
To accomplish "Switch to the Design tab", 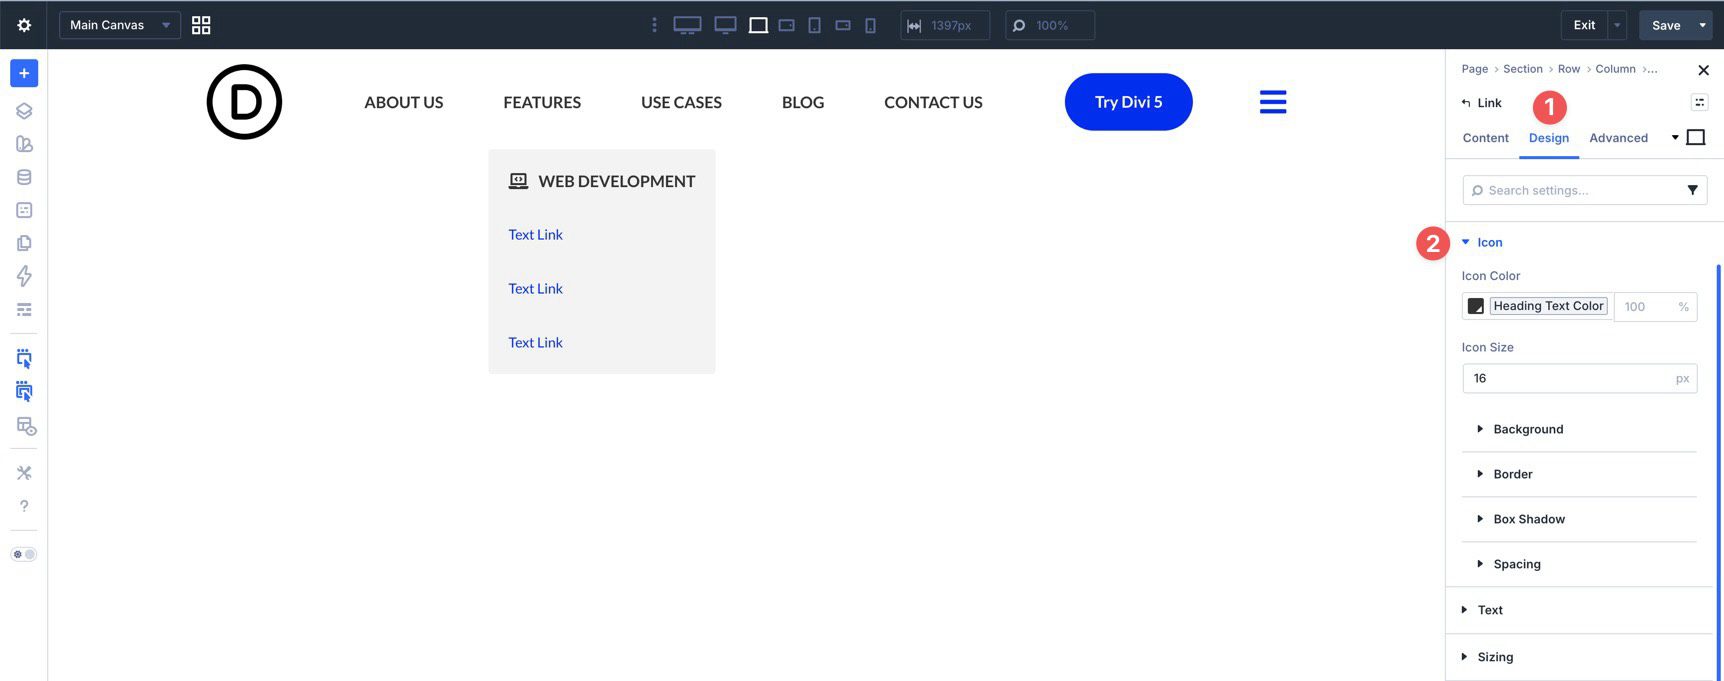I will 1548,138.
